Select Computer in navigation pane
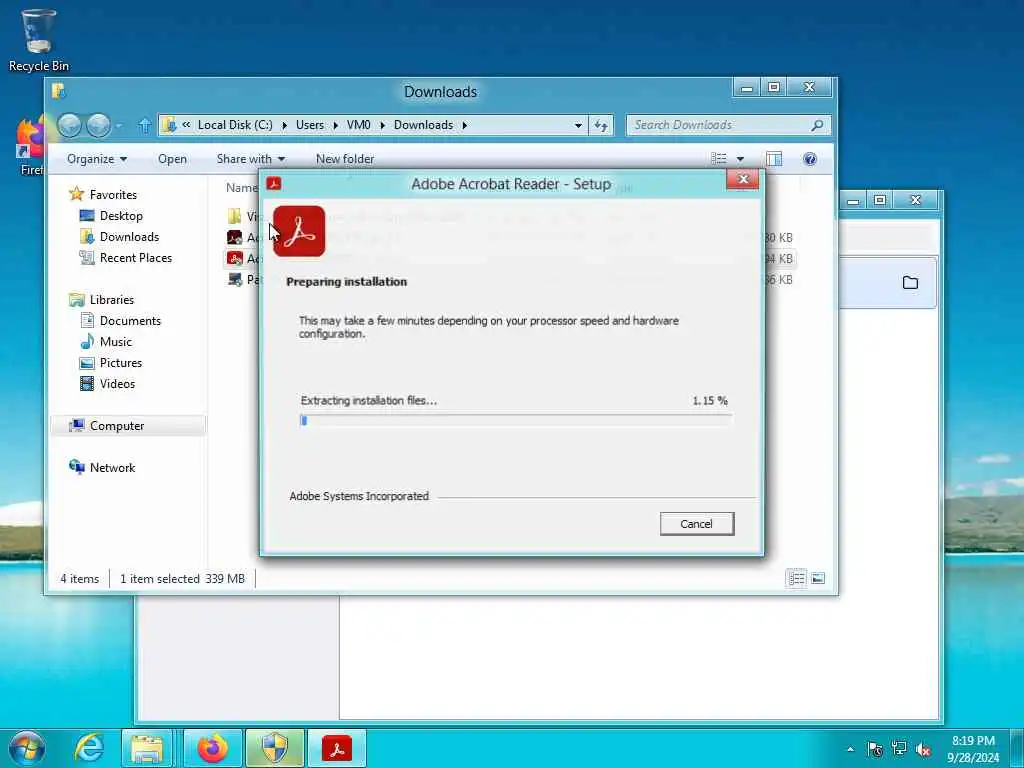Image resolution: width=1024 pixels, height=768 pixels. point(117,426)
